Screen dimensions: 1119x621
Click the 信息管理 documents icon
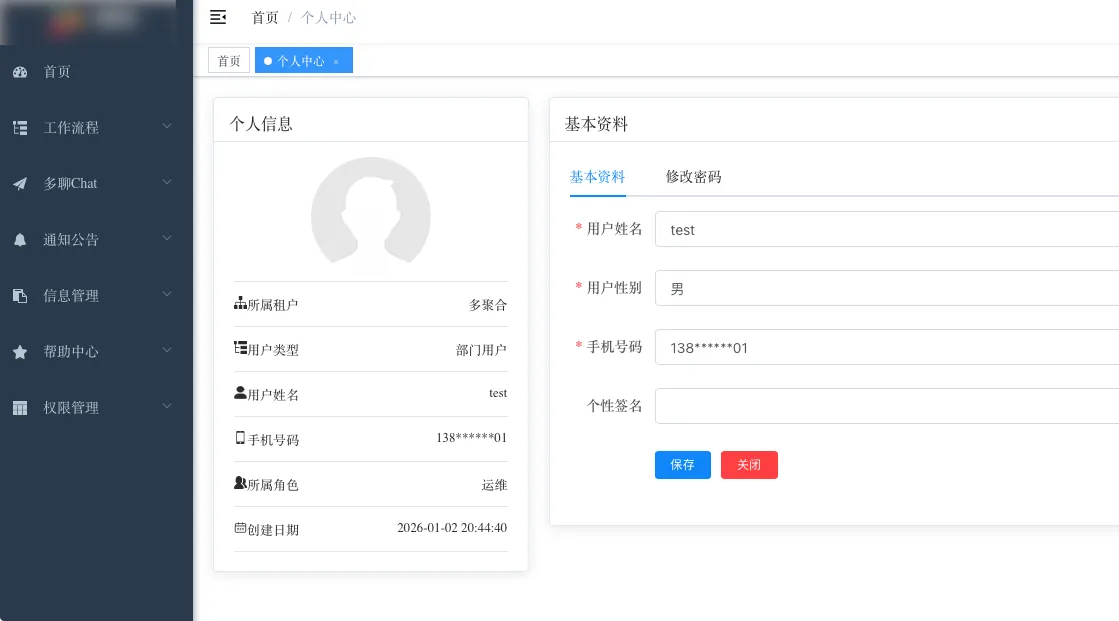pos(20,296)
